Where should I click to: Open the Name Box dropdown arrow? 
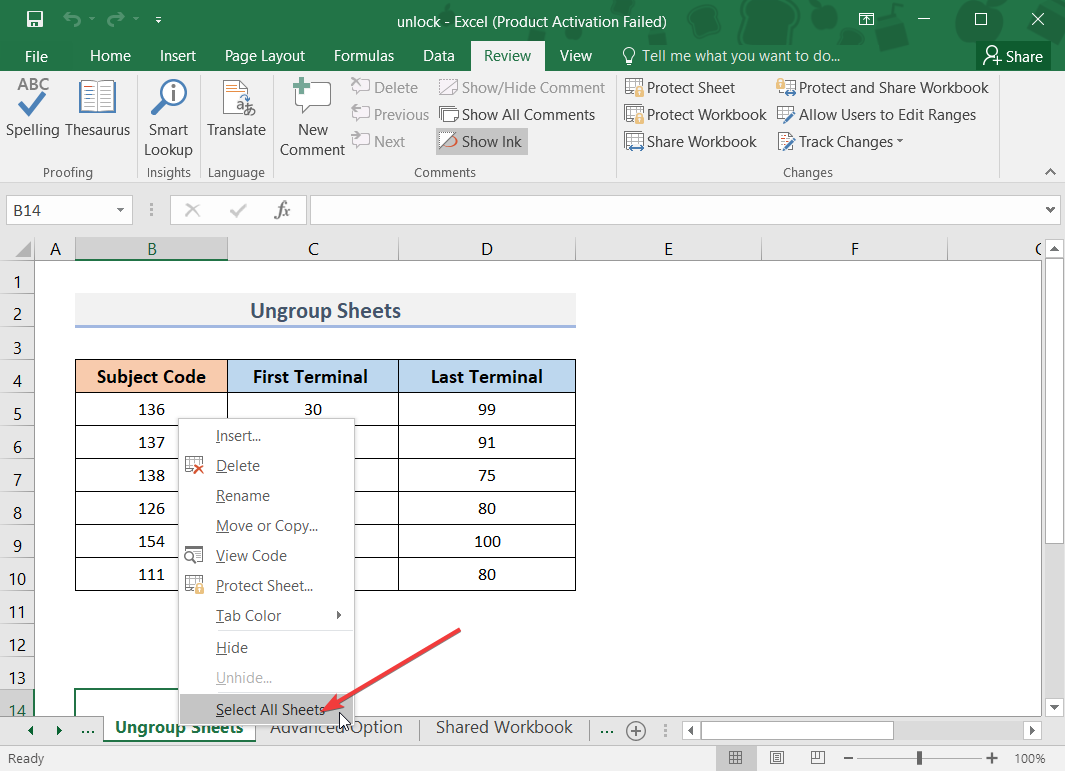coord(121,211)
